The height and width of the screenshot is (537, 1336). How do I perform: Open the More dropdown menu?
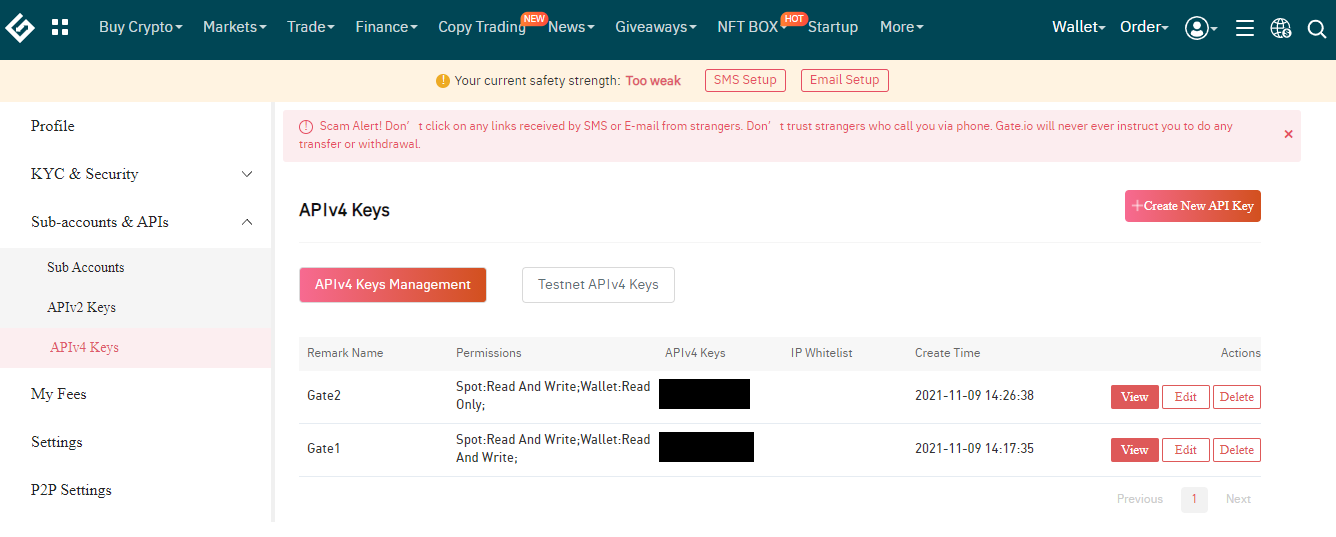[902, 27]
